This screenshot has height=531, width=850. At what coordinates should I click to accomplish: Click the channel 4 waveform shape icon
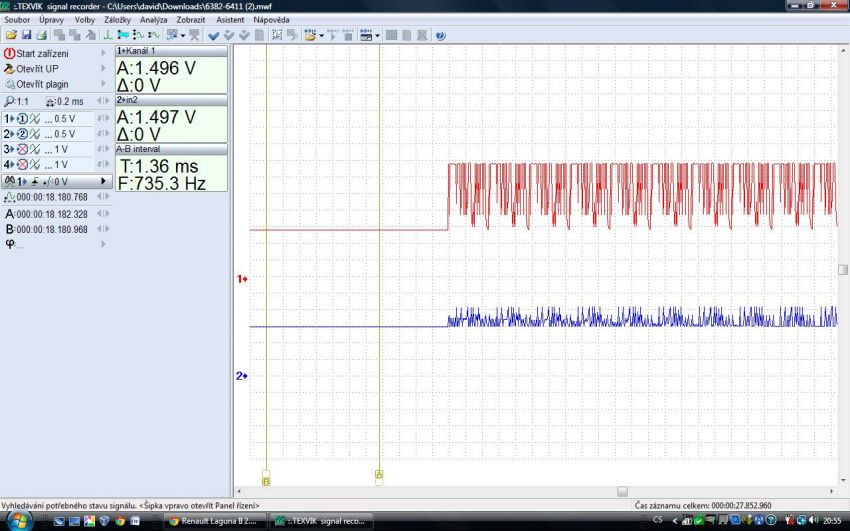35,164
